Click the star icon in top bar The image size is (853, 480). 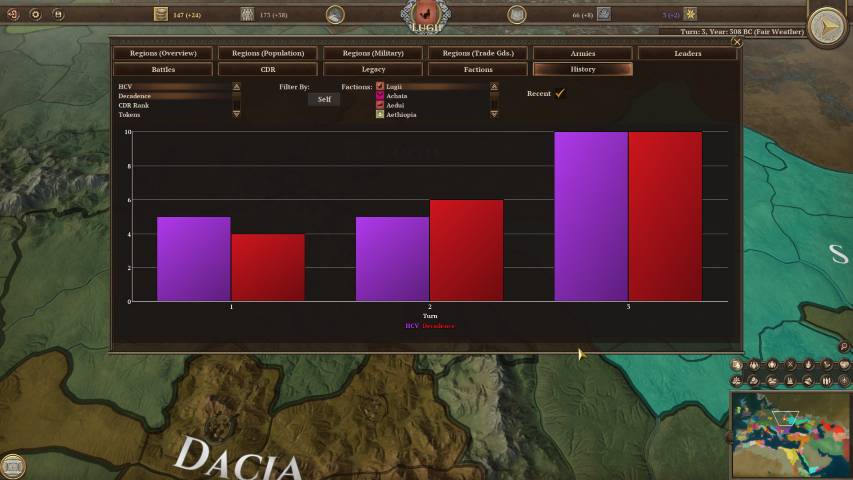(691, 14)
